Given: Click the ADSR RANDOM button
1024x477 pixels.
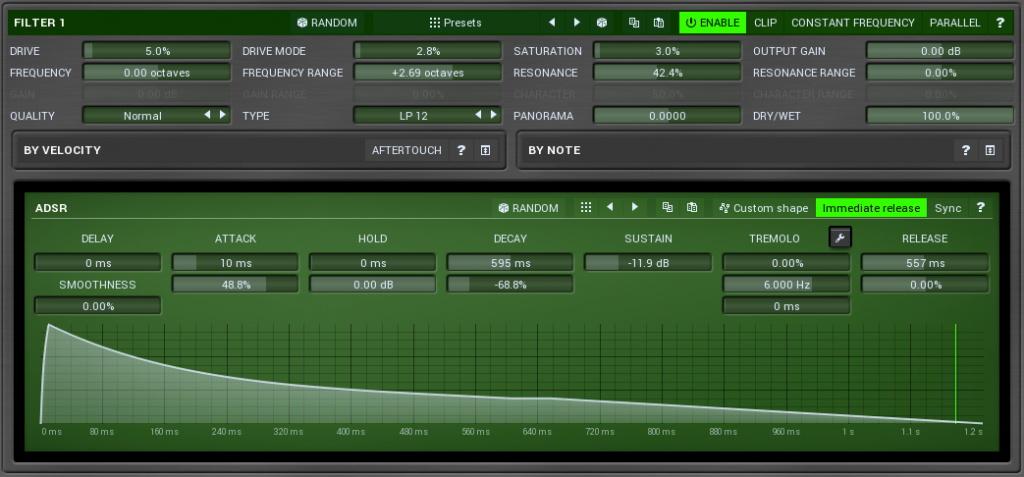Looking at the screenshot, I should tap(528, 208).
